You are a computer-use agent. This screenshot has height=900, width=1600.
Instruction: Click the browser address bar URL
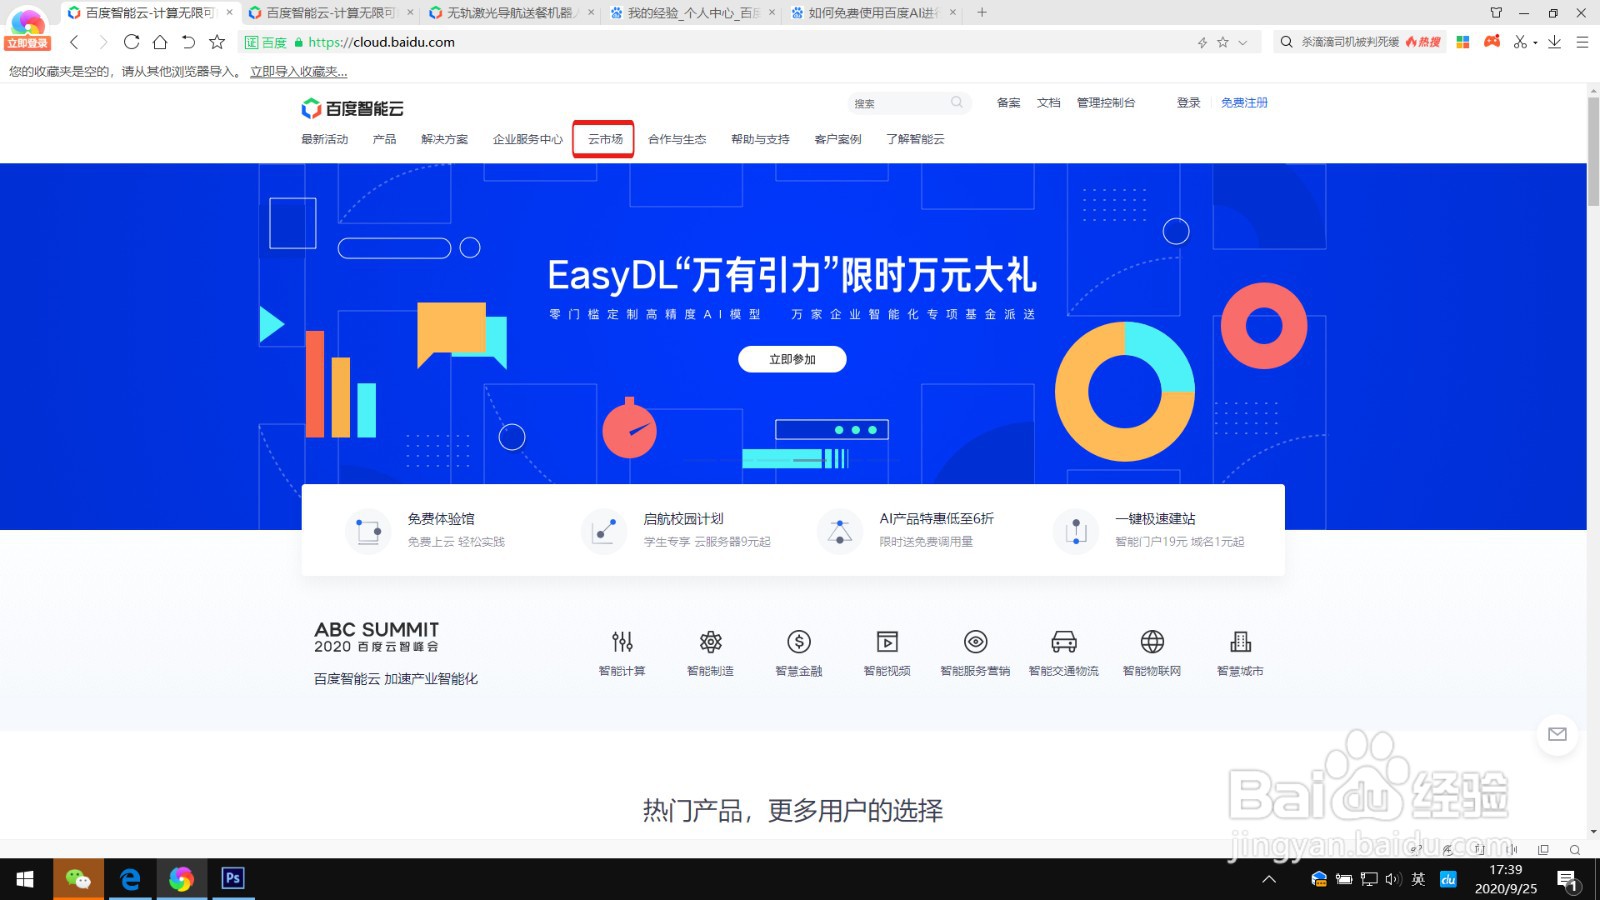[381, 42]
